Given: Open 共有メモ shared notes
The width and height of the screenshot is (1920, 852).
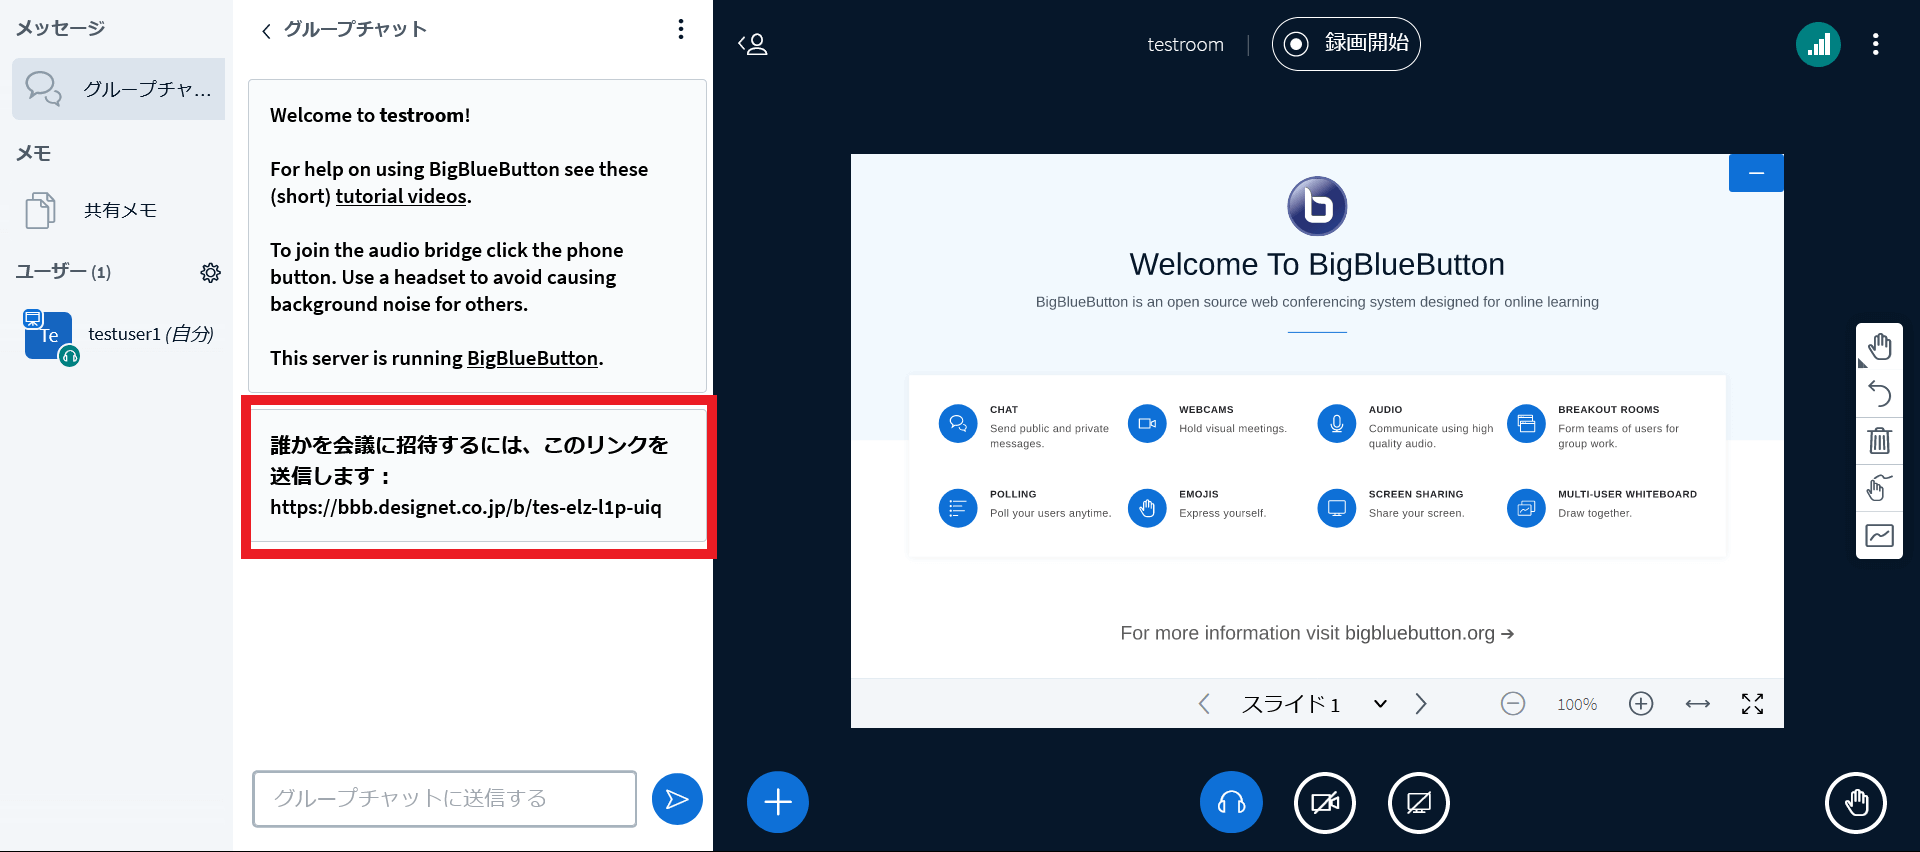Looking at the screenshot, I should (x=118, y=210).
